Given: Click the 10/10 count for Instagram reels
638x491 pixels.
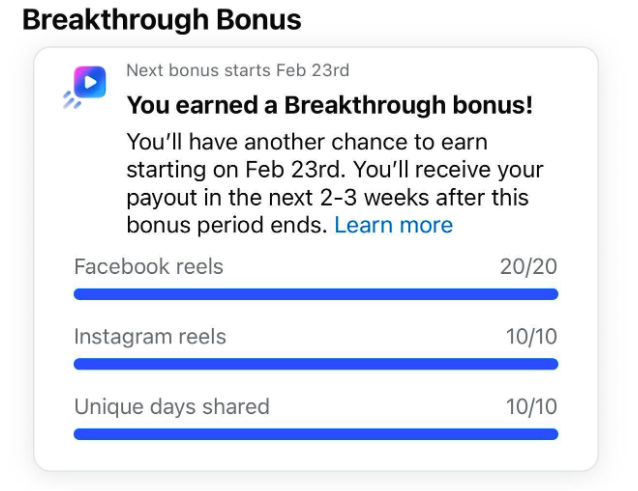Looking at the screenshot, I should tap(531, 337).
